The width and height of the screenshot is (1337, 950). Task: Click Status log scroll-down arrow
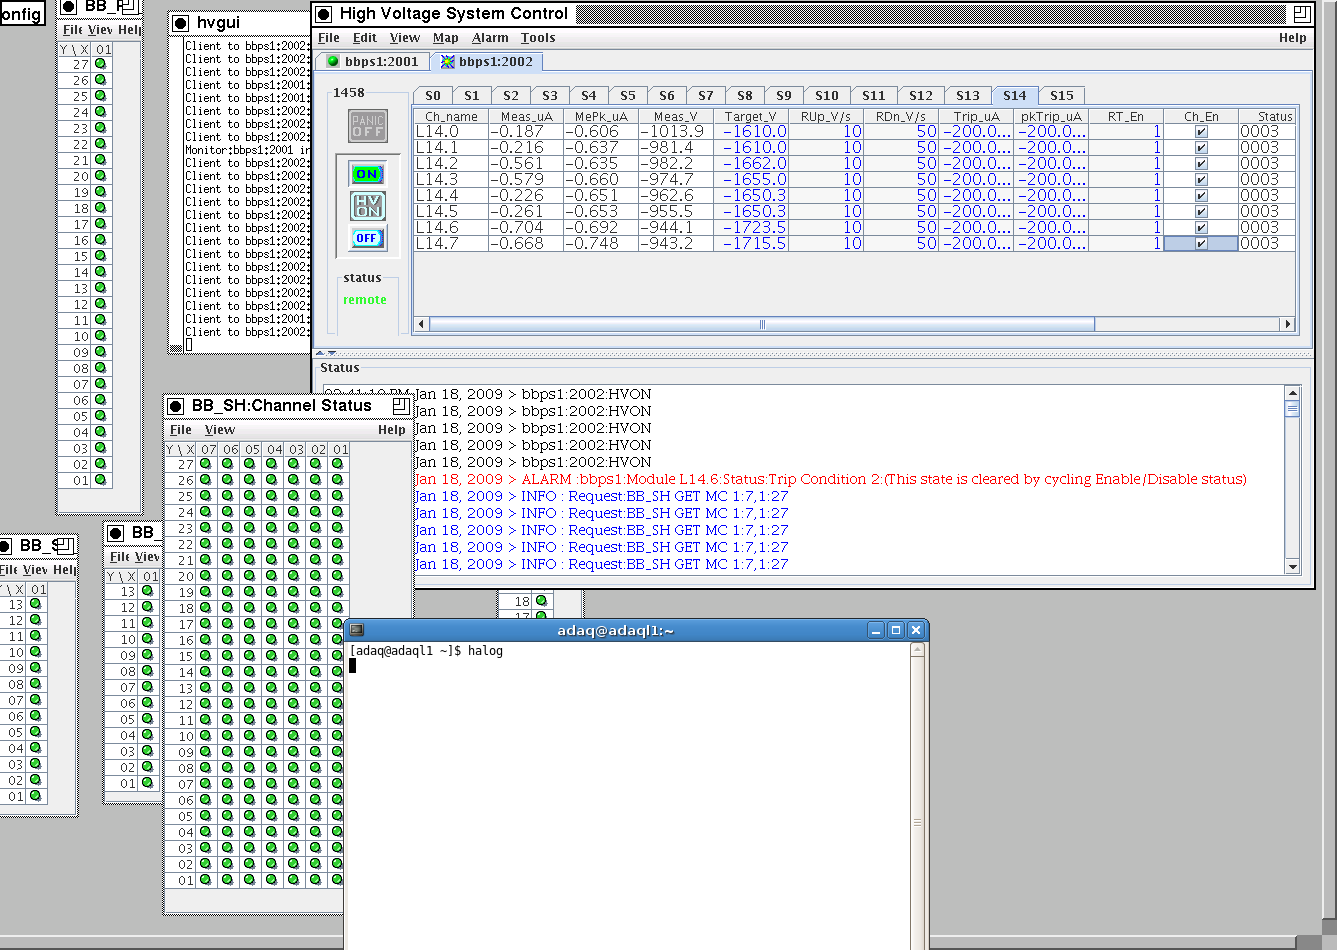(1292, 567)
